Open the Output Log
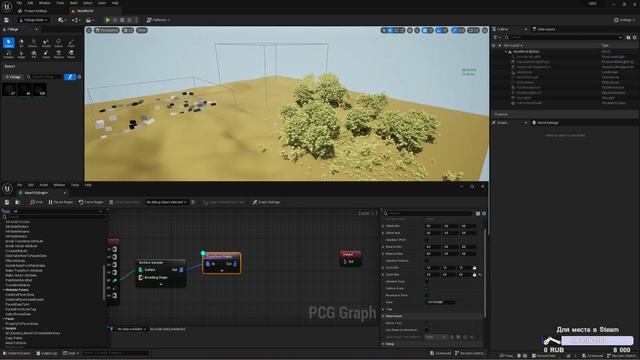This screenshot has width=640, height=360. point(47,353)
